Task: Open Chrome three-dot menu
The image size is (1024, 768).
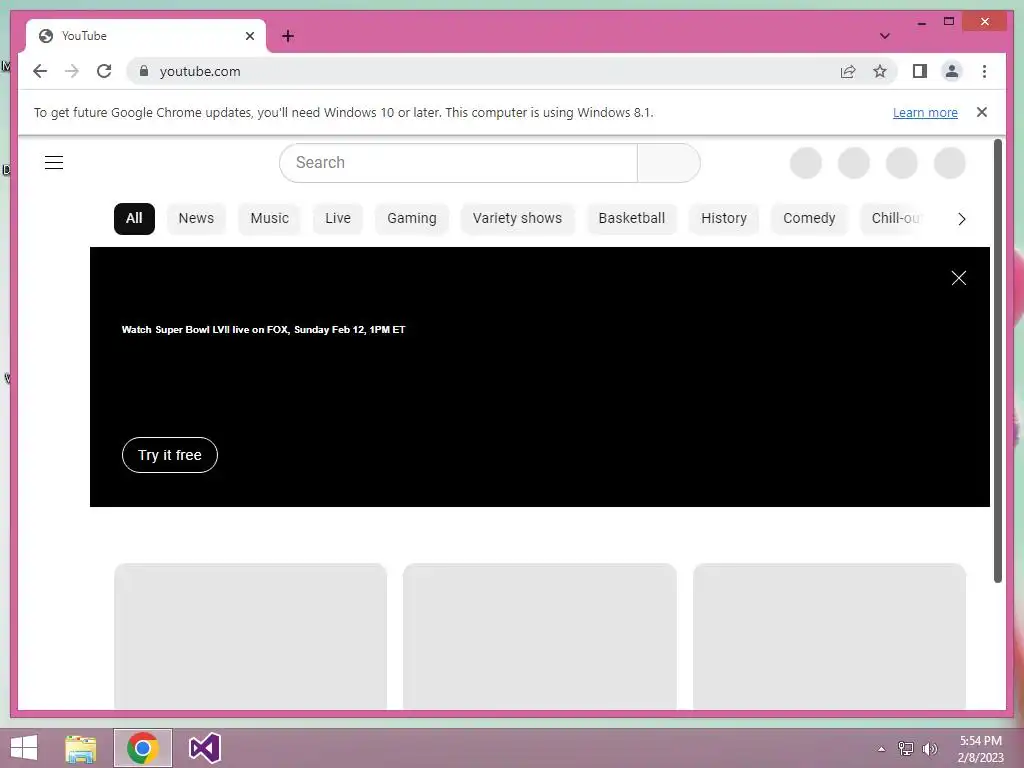Action: (984, 71)
